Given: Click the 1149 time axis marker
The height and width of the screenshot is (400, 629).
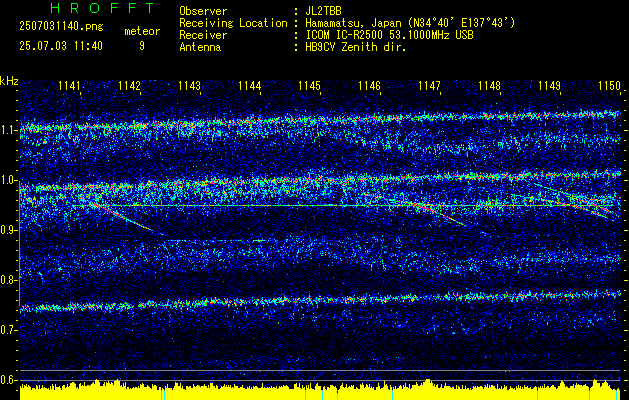Looking at the screenshot, I should (x=549, y=86).
